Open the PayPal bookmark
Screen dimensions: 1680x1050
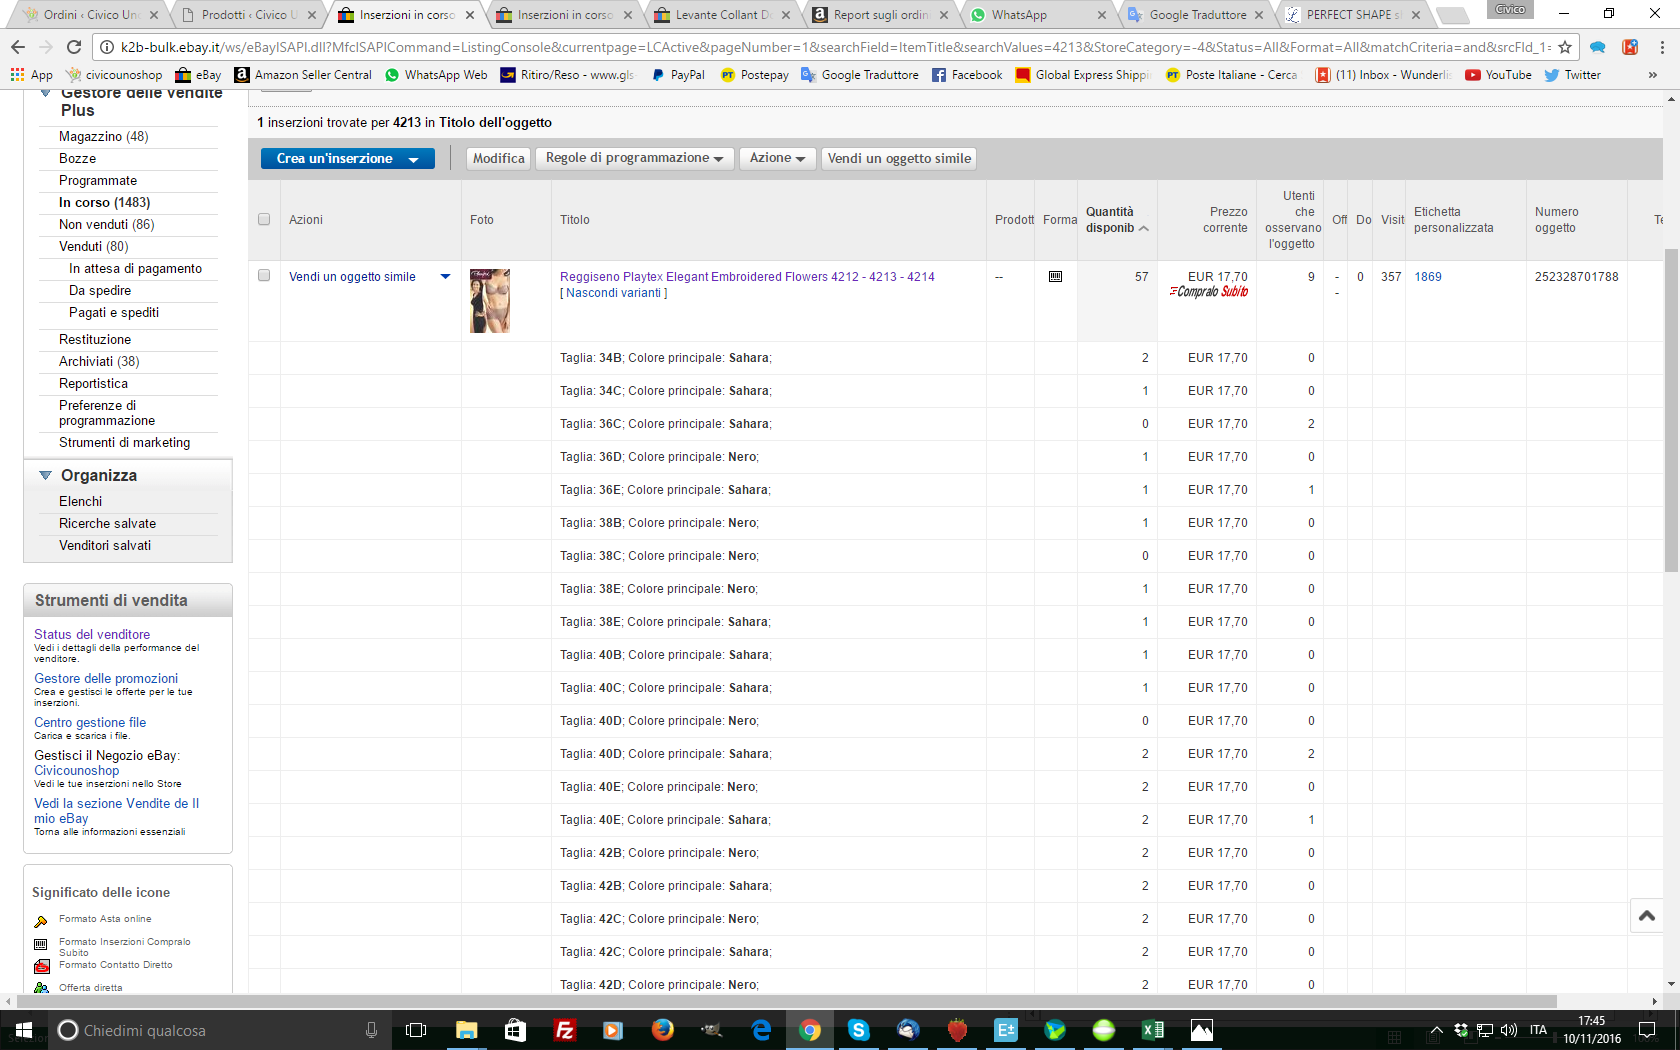coord(677,75)
